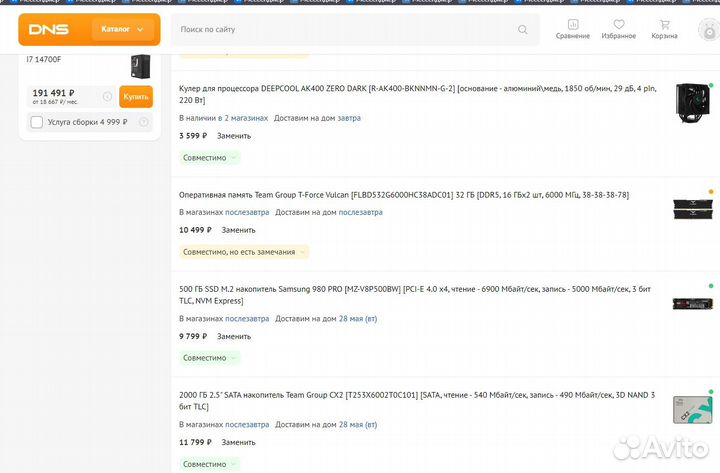The height and width of the screenshot is (473, 720).
Task: Click RAM home delivery 'послезавтра' link
Action: (x=360, y=212)
